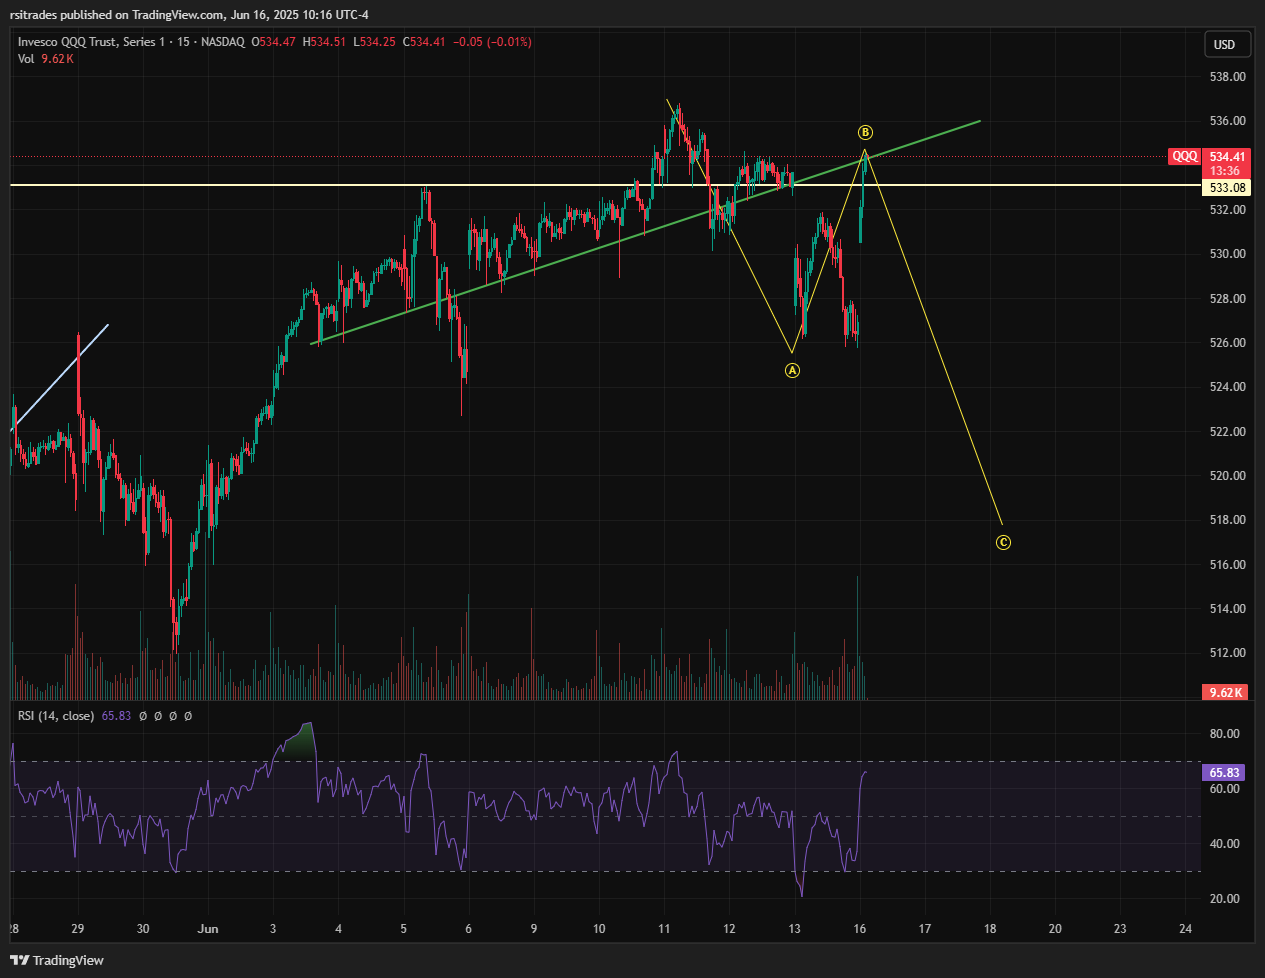This screenshot has width=1265, height=978.
Task: Select the circled C wave marker
Action: [x=1003, y=543]
